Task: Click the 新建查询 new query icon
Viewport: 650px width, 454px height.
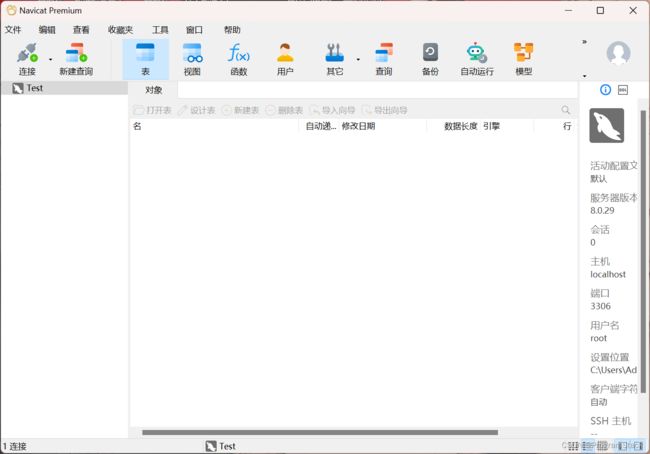Action: tap(76, 59)
